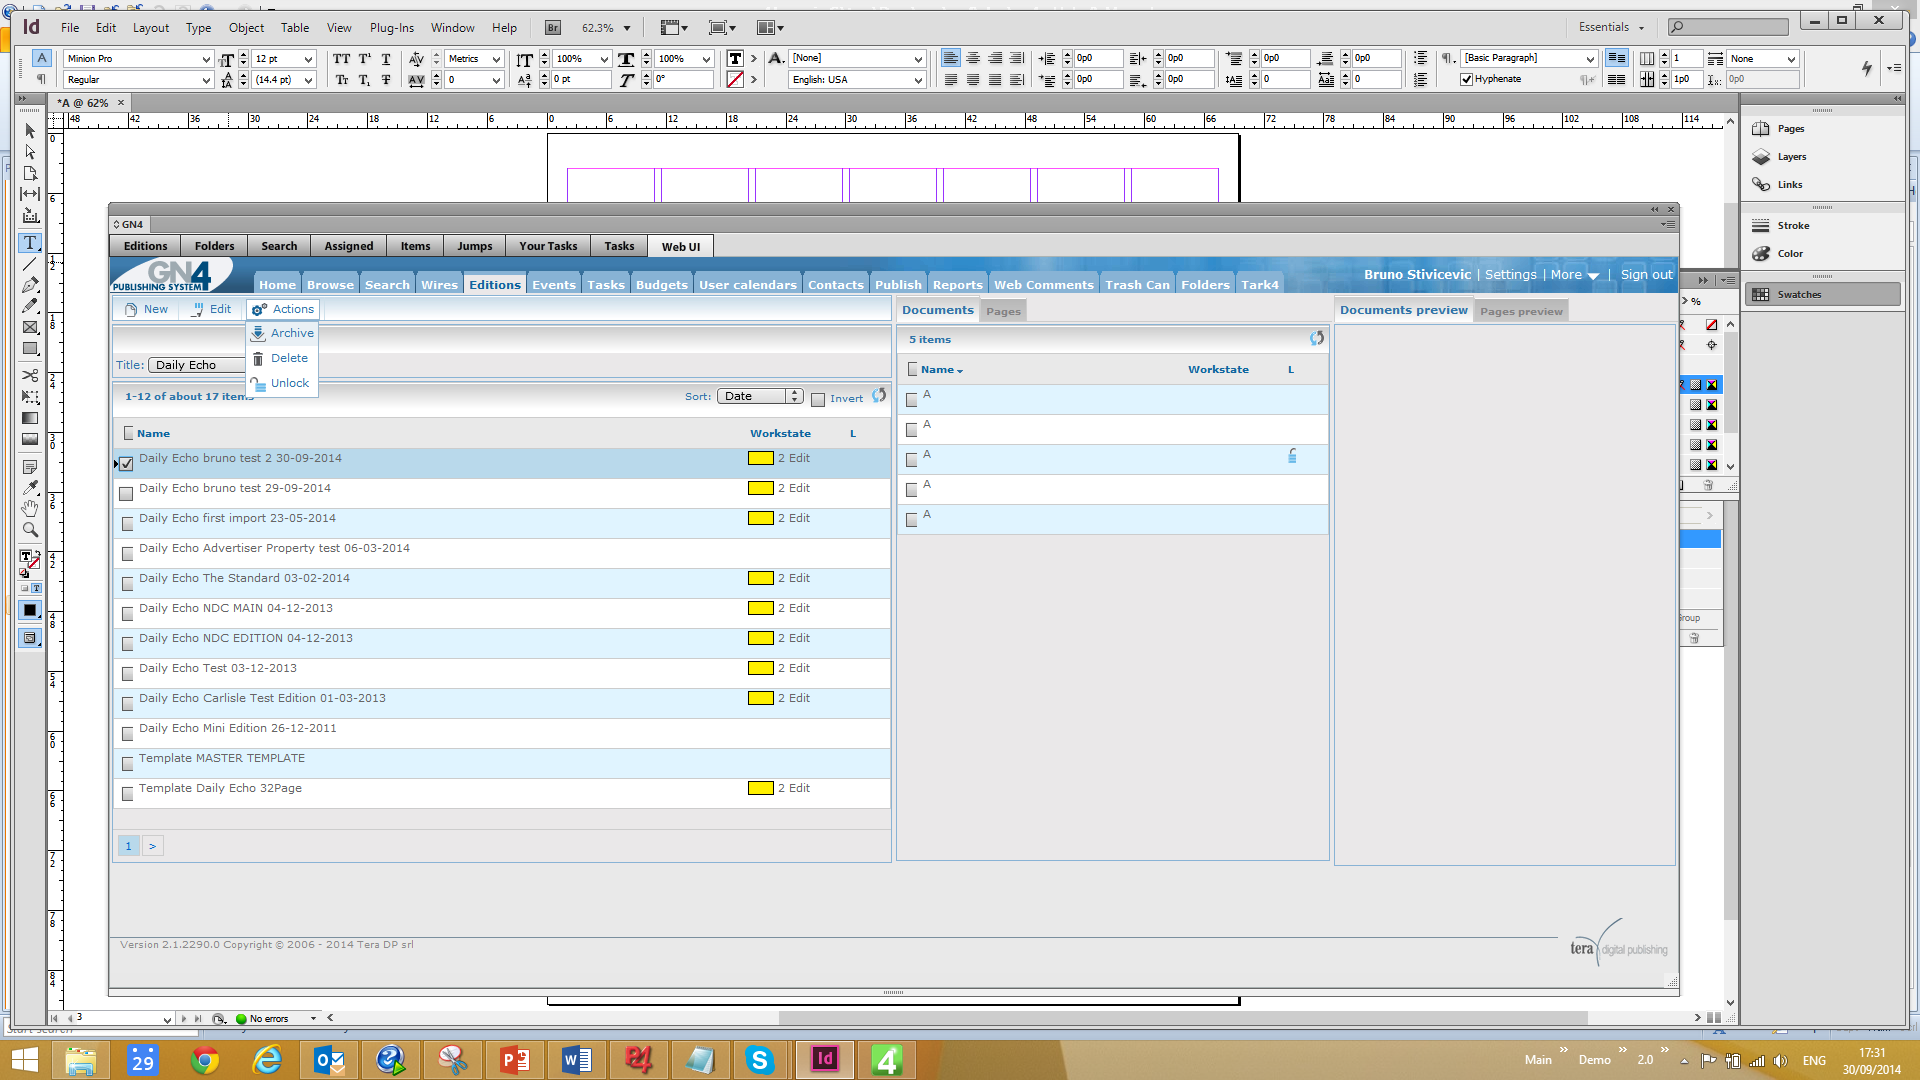Align paragraph text left
Image resolution: width=1920 pixels, height=1080 pixels.
(950, 58)
